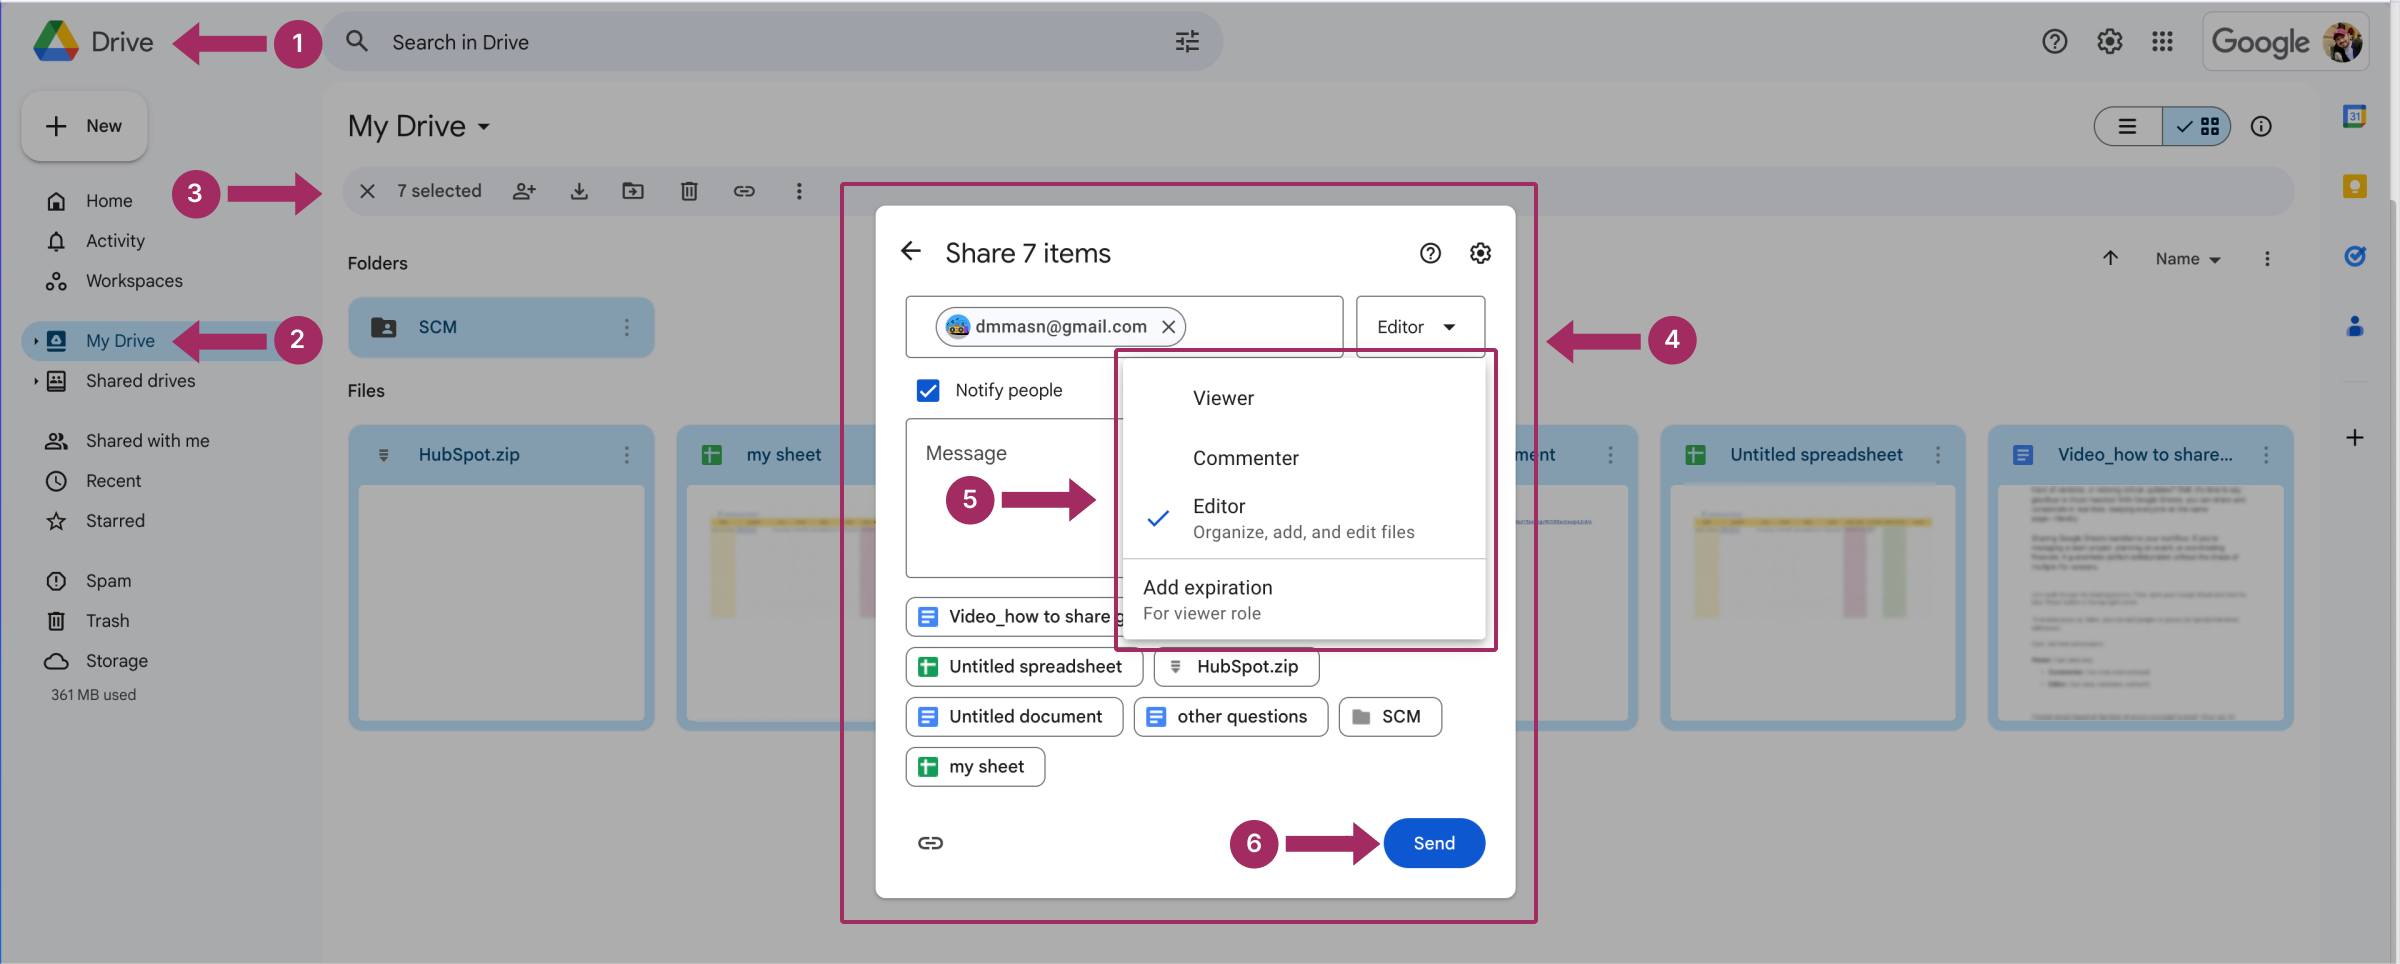Open the Help support icon in header
The height and width of the screenshot is (964, 2400).
pos(2054,42)
